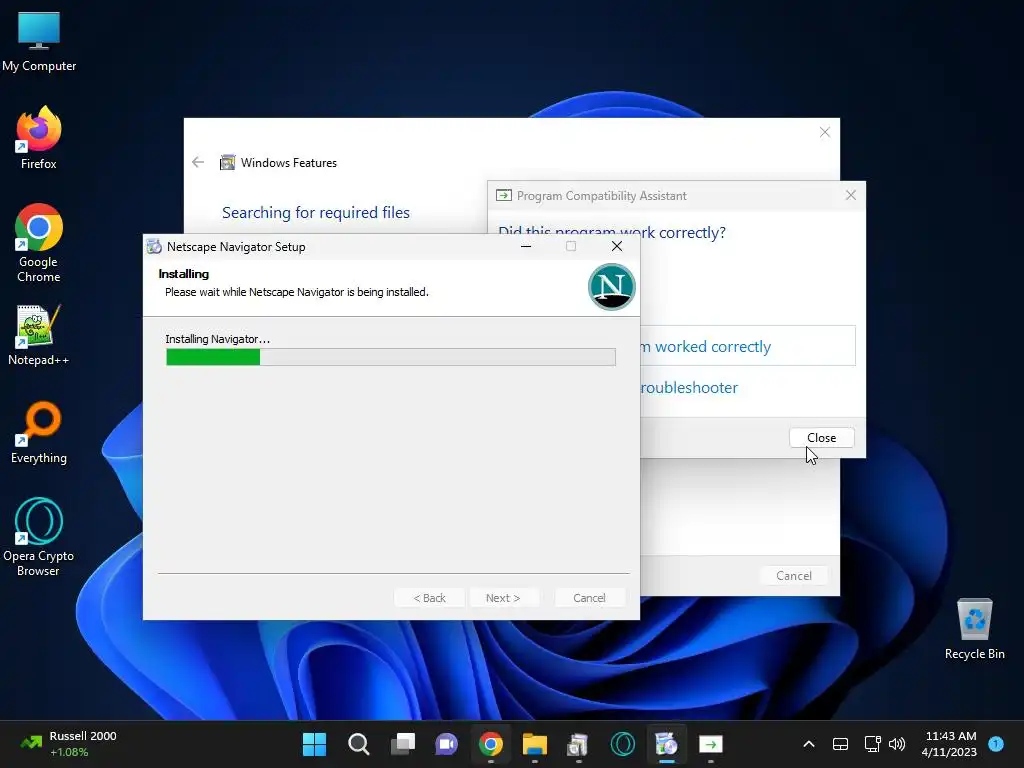This screenshot has width=1024, height=768.
Task: Open the clock showing 11:43 AM
Action: pos(949,744)
